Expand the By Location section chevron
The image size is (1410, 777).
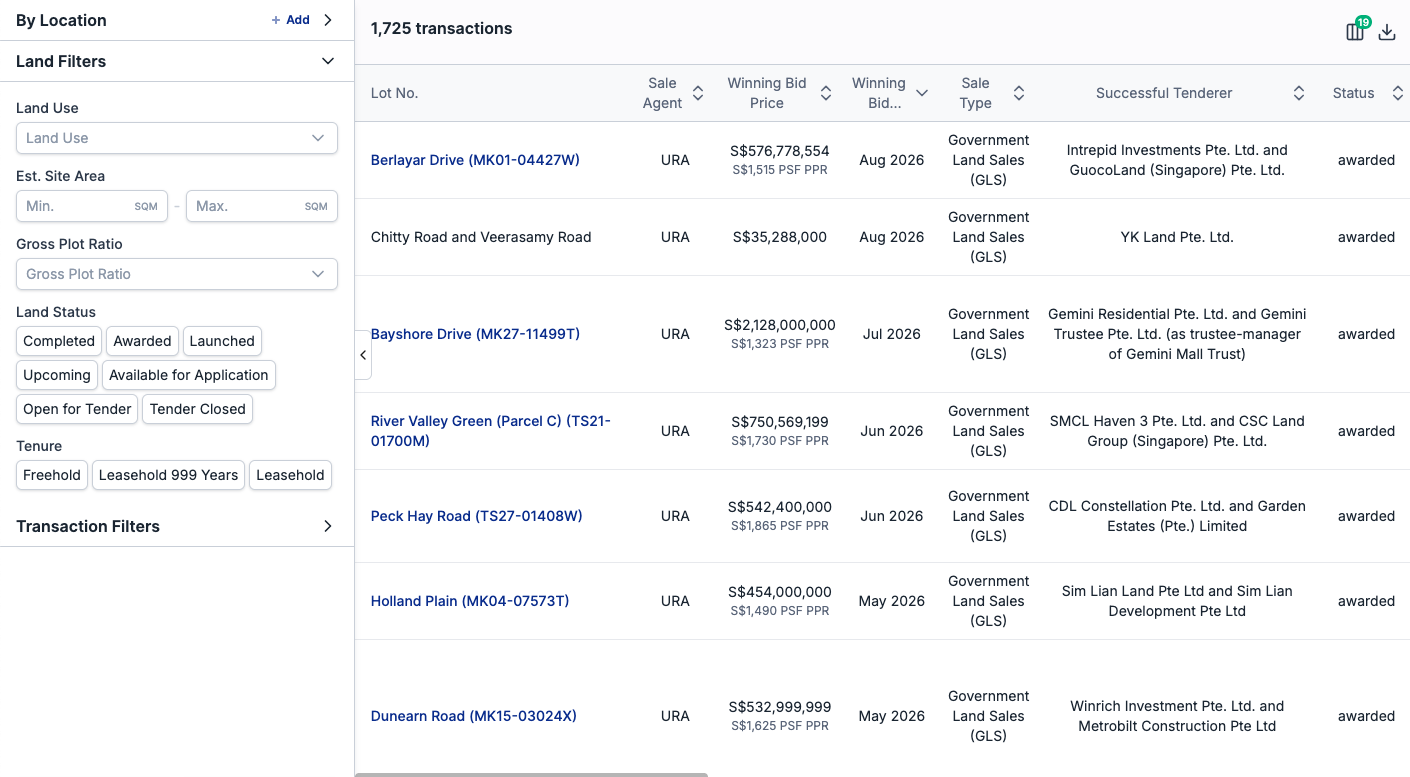tap(328, 20)
